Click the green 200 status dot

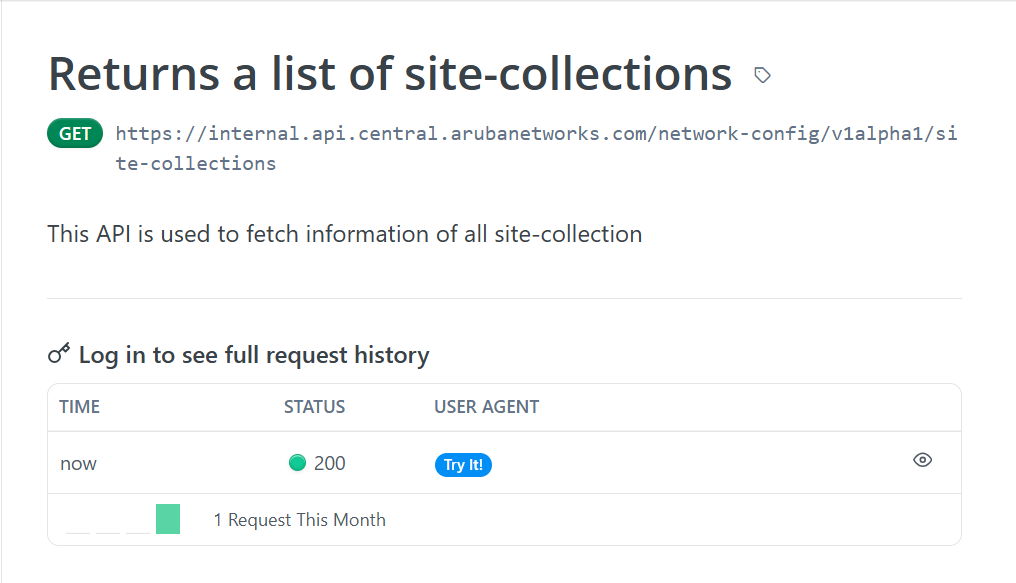297,463
